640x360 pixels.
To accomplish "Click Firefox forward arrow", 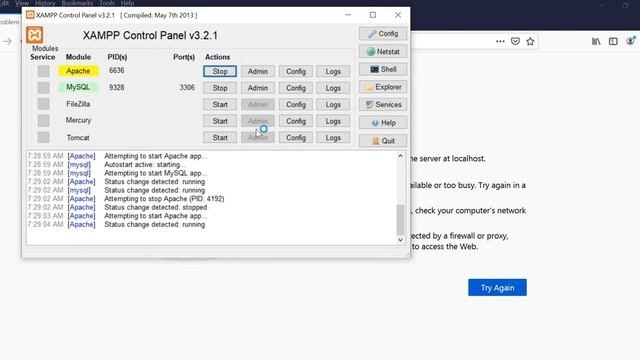I will [x=7, y=41].
